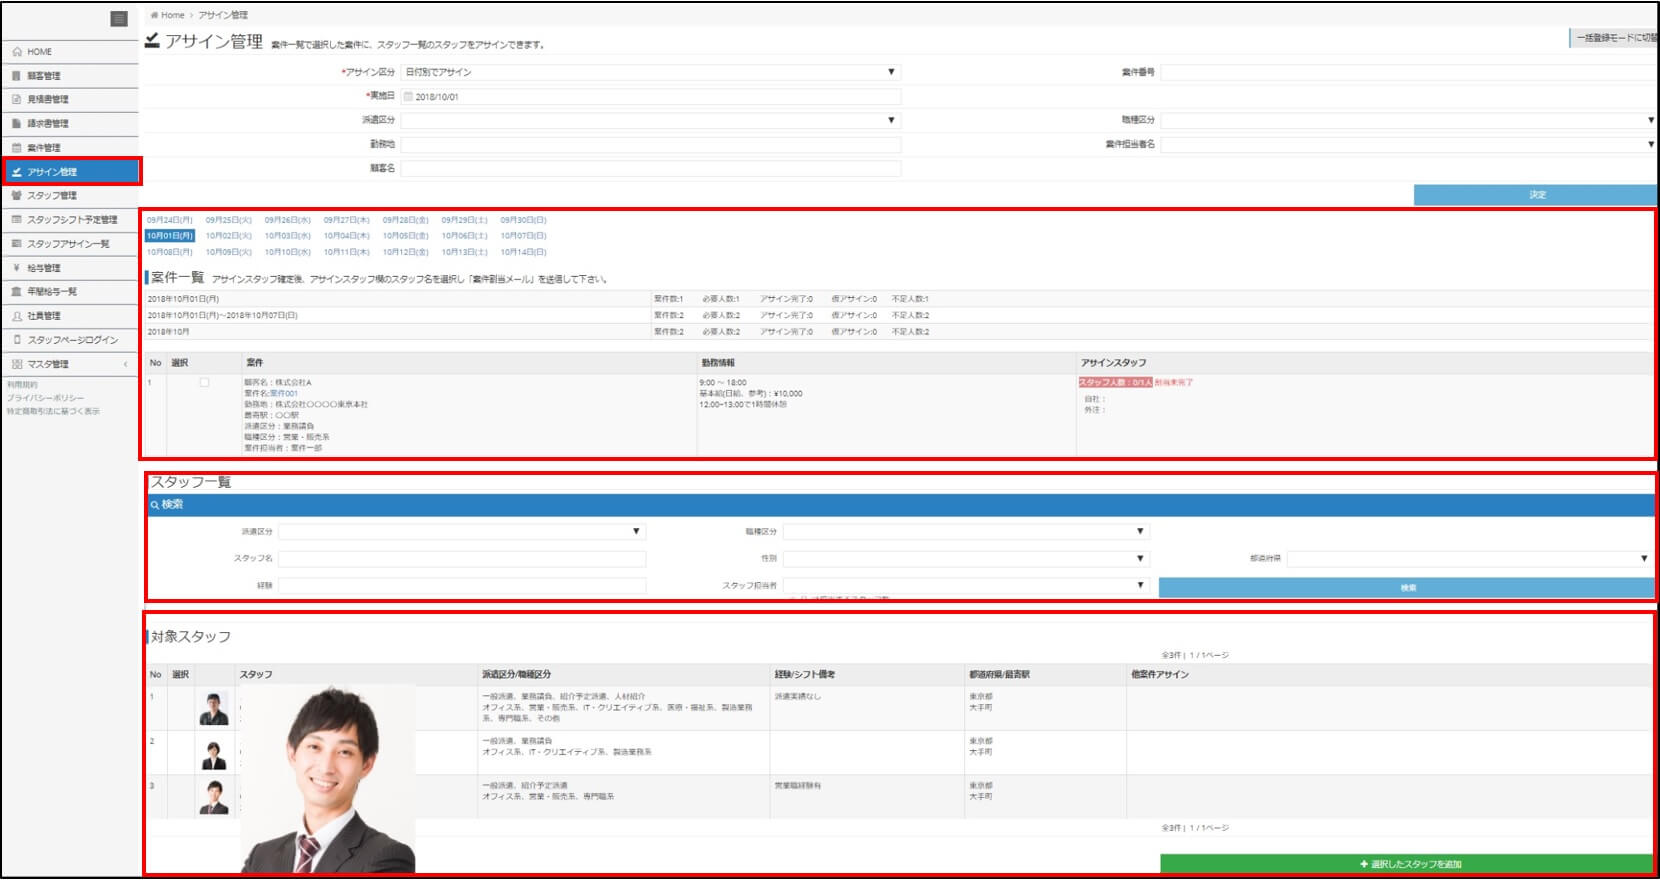
Task: Click the 顧客管理 building icon
Action: [x=17, y=76]
